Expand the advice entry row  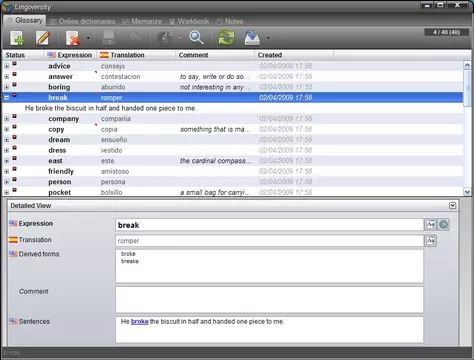(6, 66)
